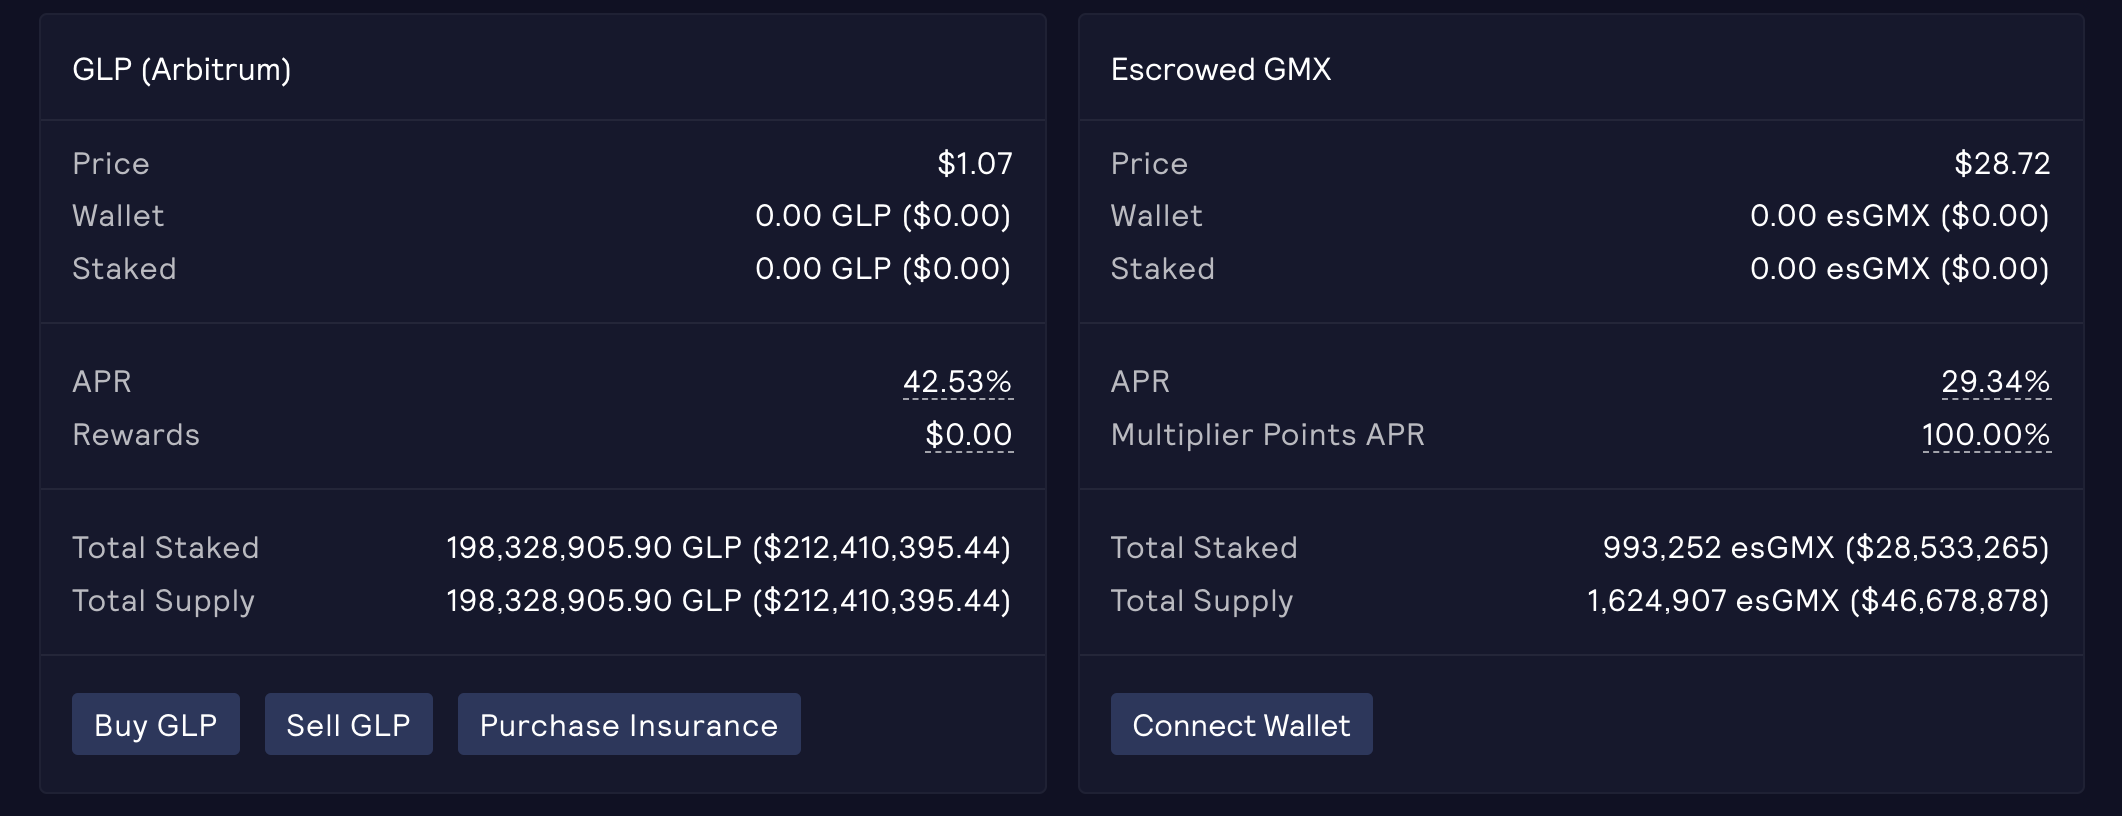The width and height of the screenshot is (2122, 816).
Task: Click the GLP Wallet balance value
Action: coord(882,215)
